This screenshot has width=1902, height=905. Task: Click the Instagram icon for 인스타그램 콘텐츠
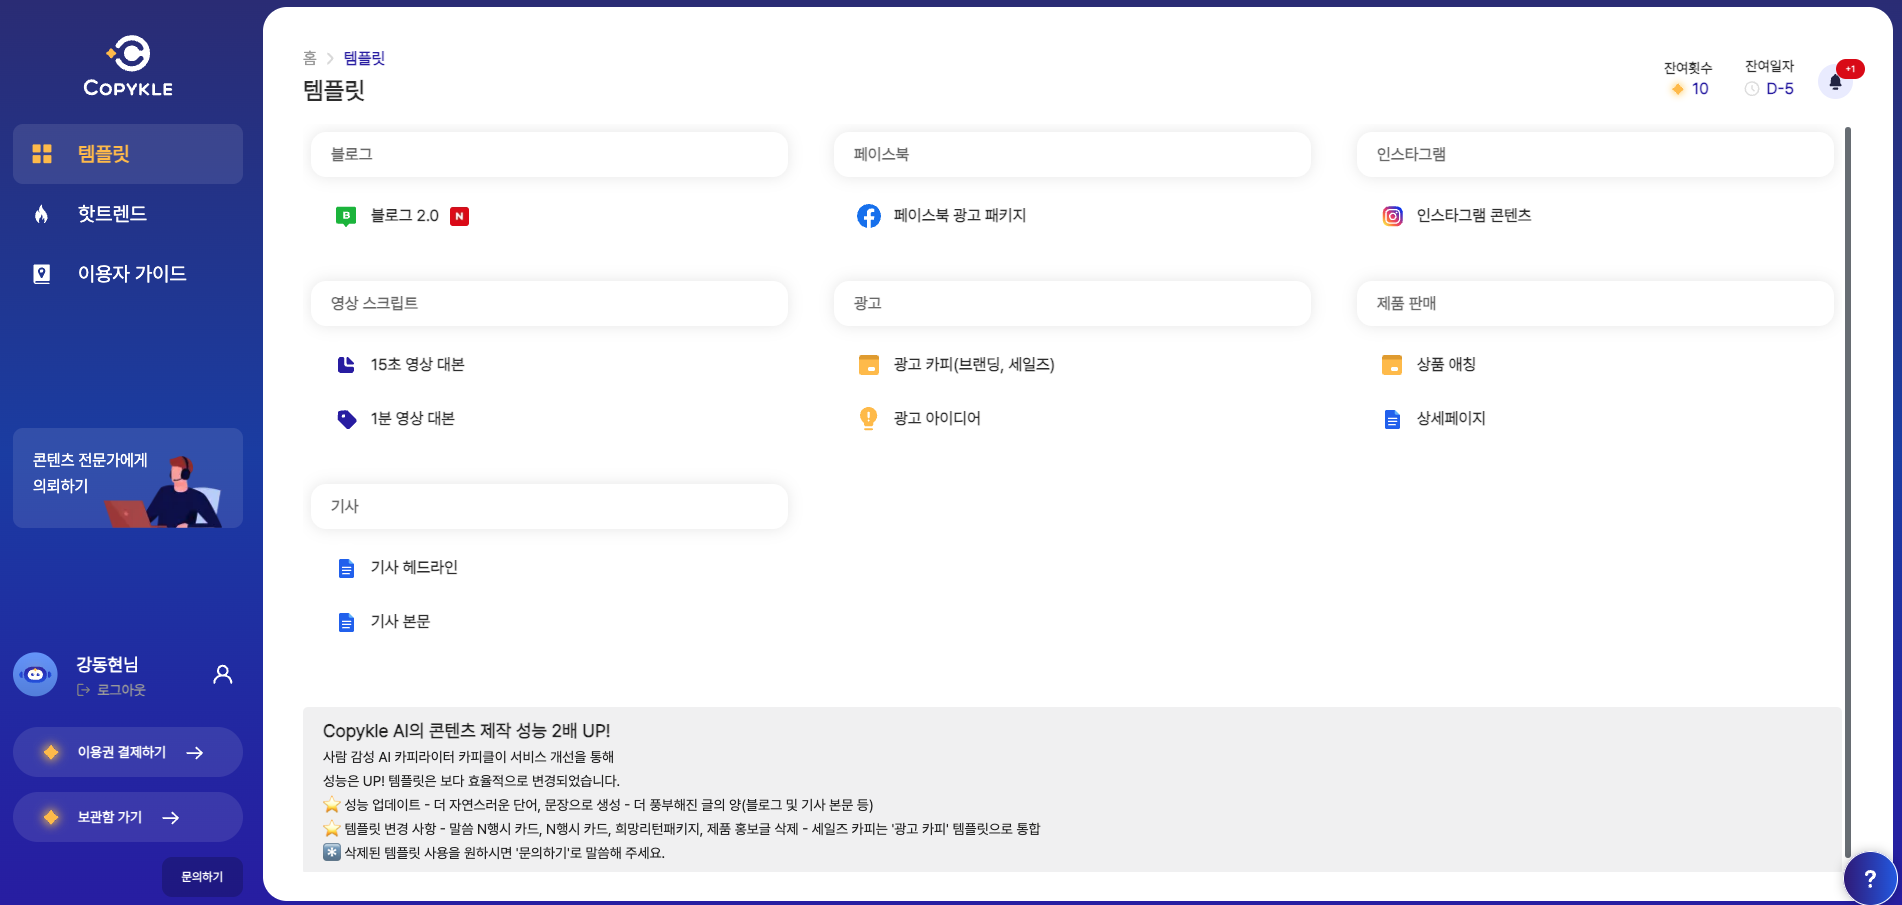tap(1392, 216)
